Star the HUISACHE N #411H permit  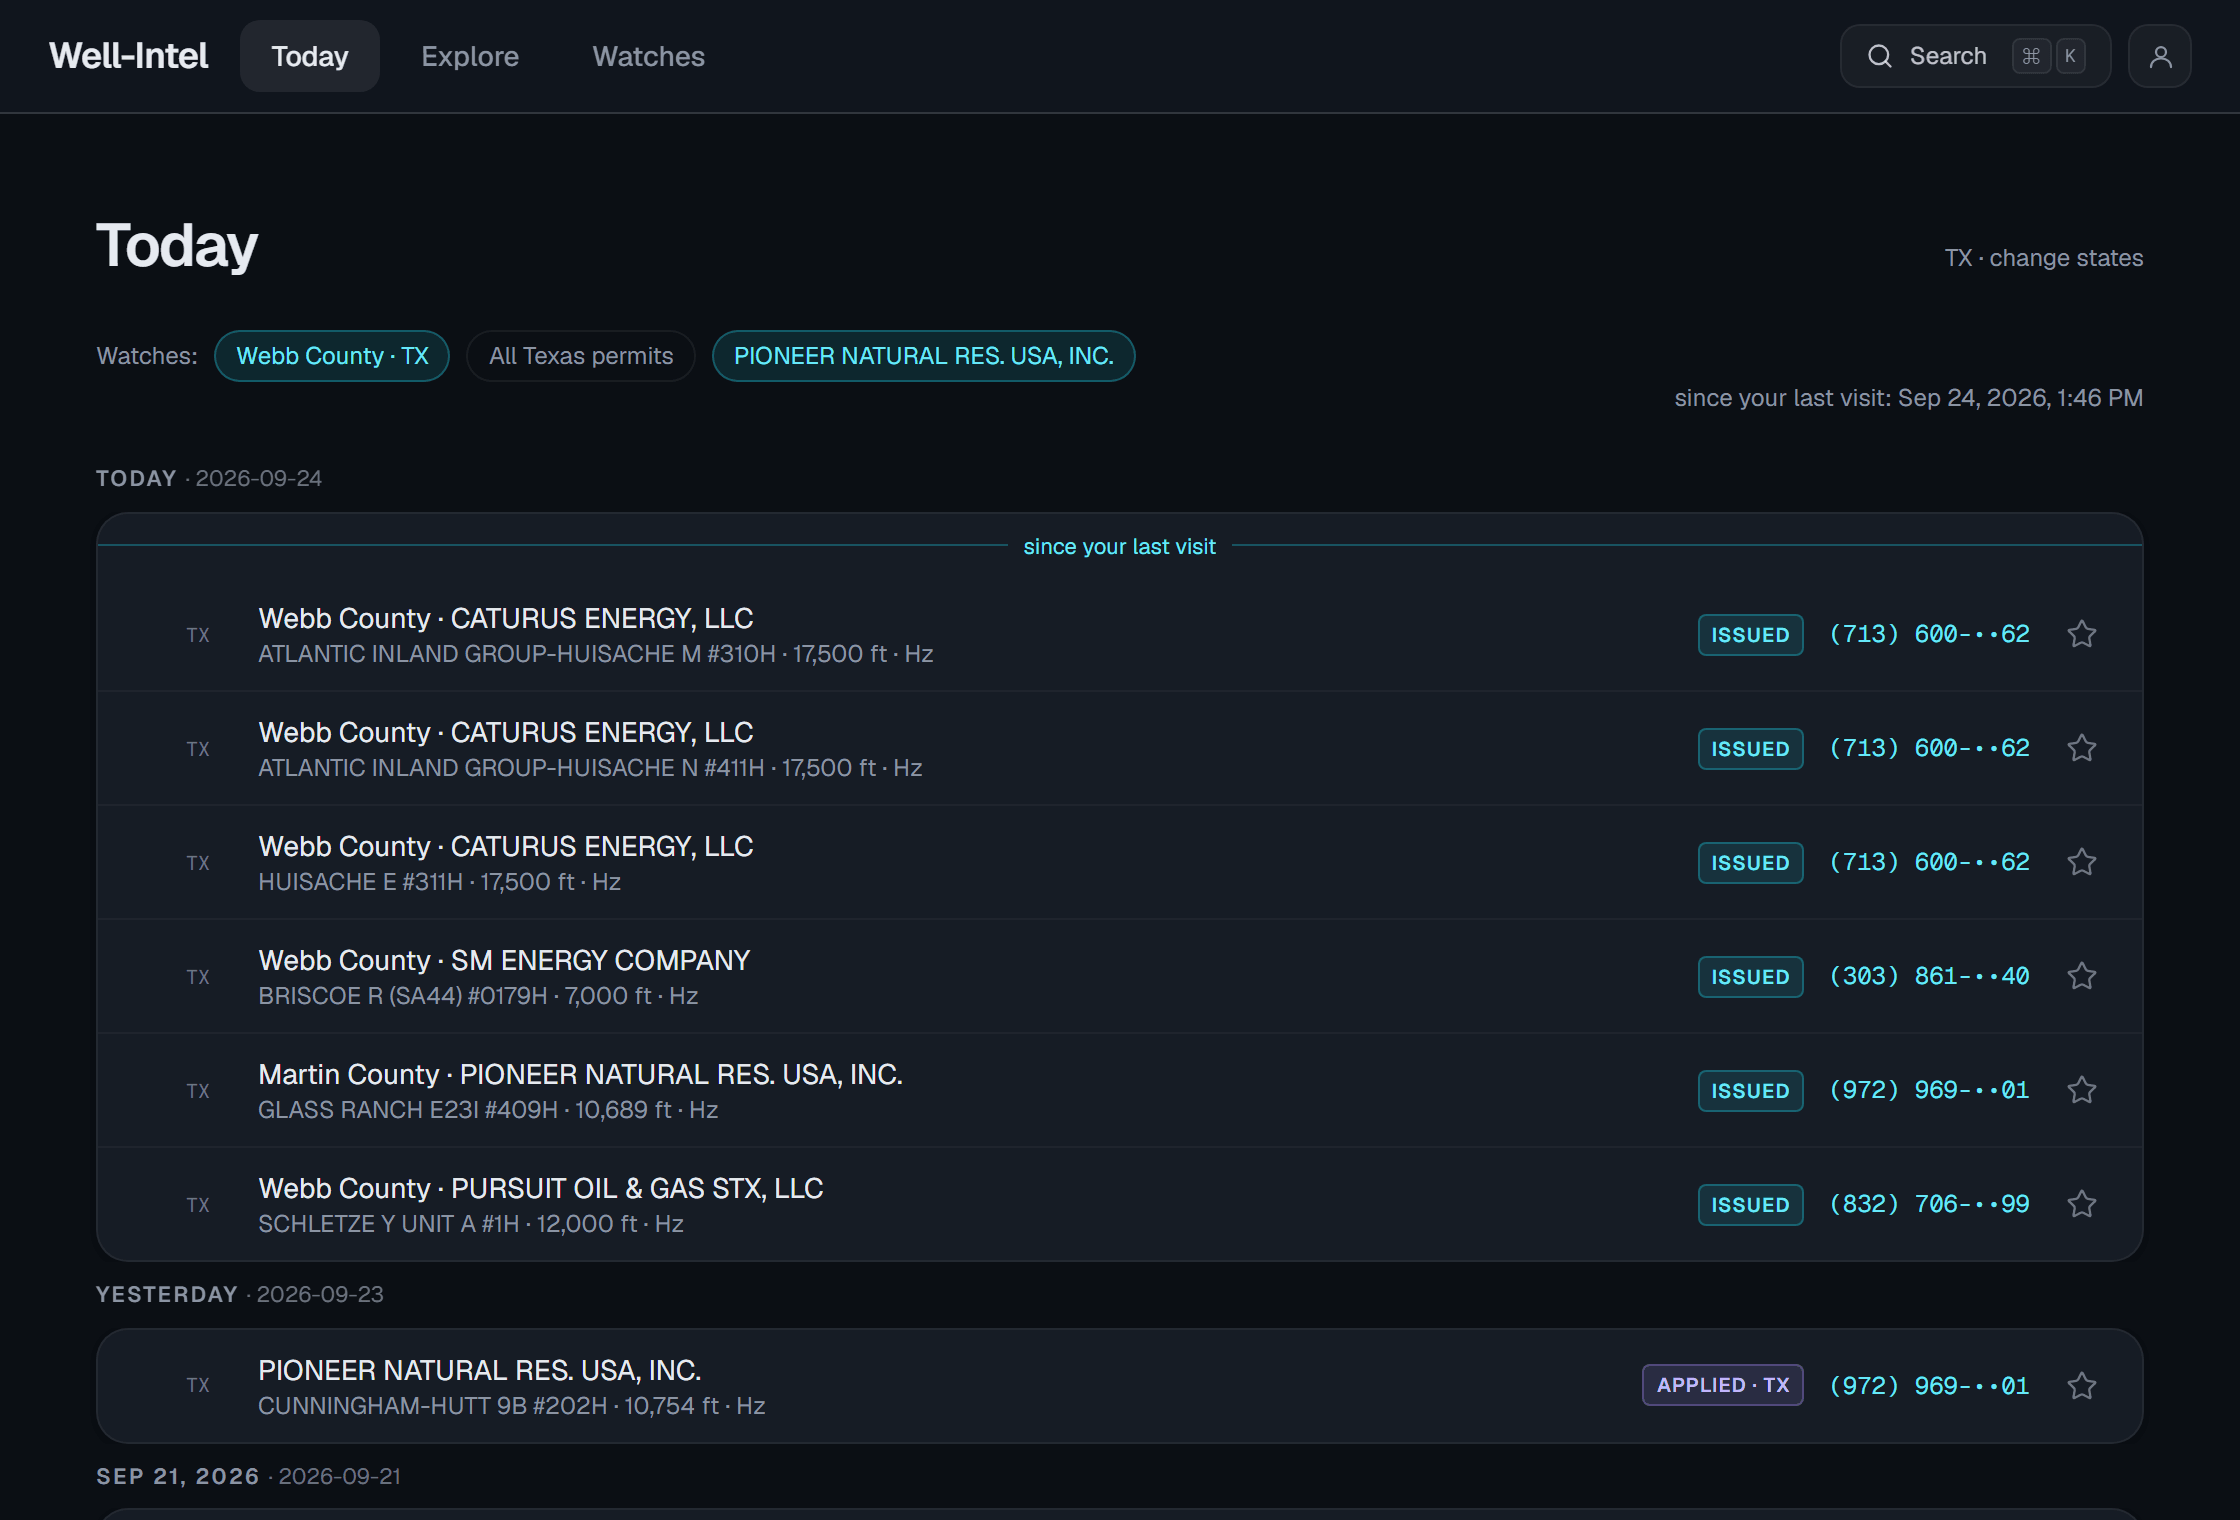(x=2081, y=748)
